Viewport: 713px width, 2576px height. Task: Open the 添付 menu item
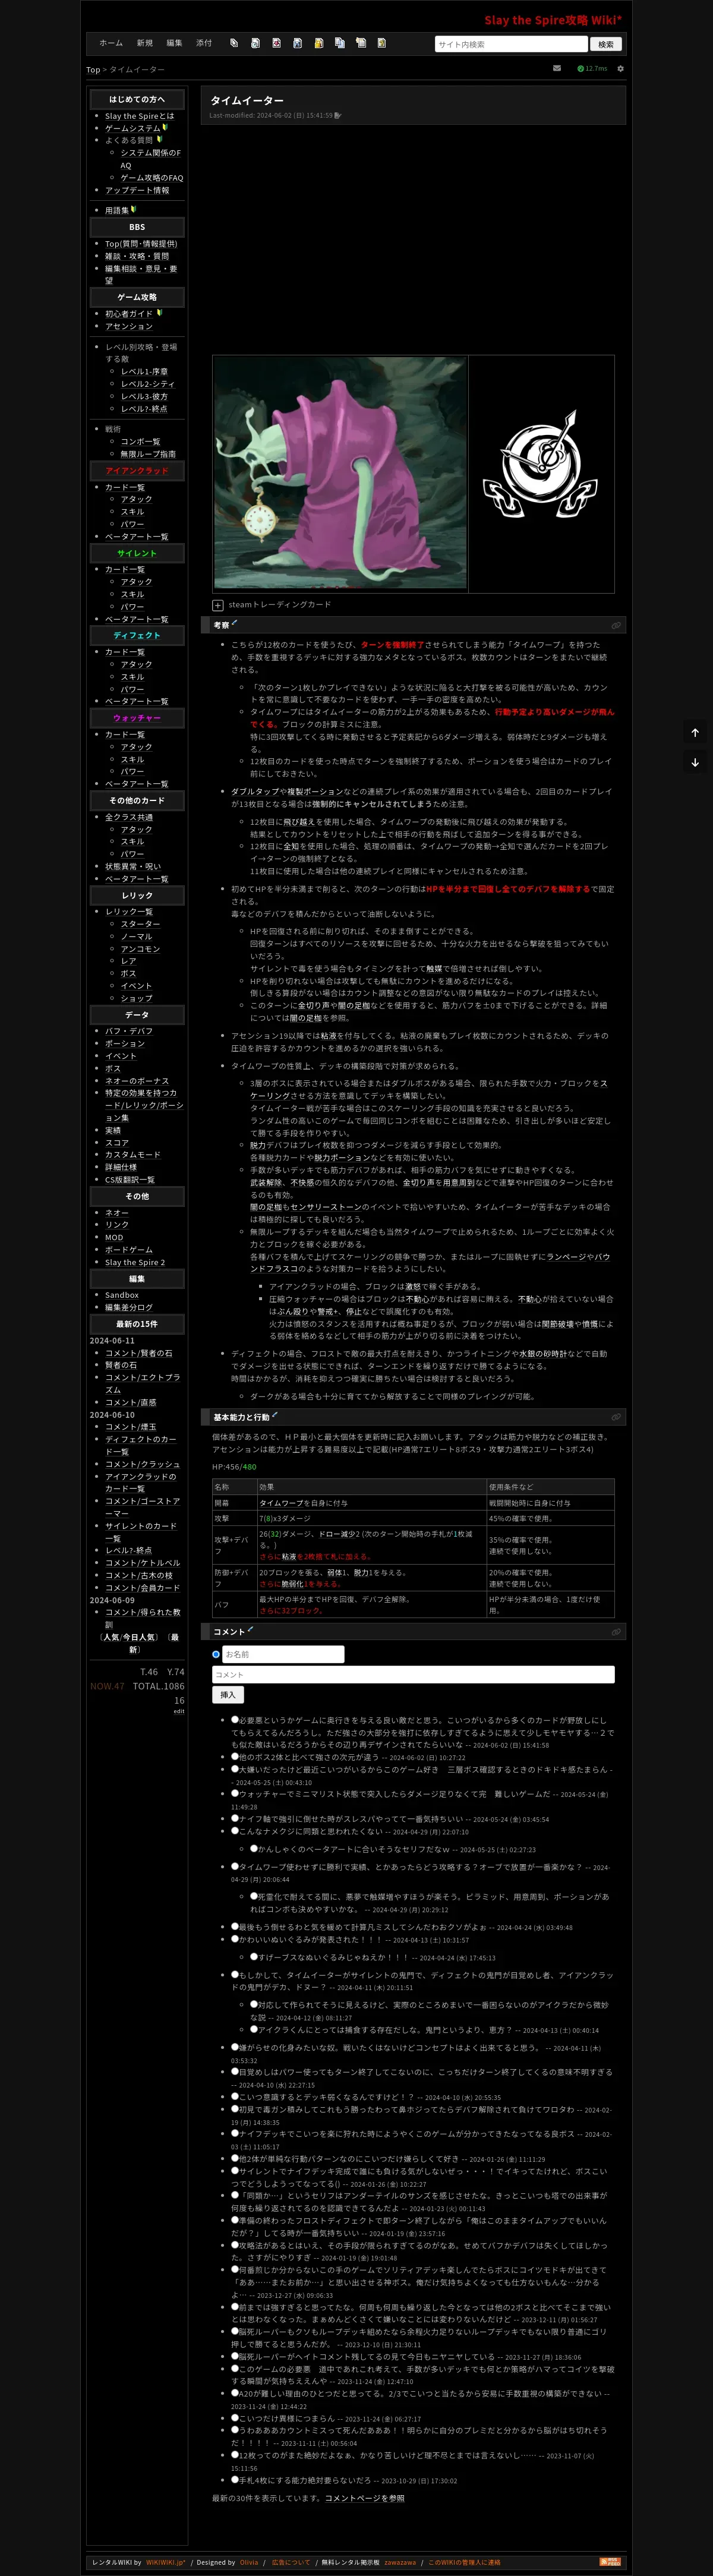pos(204,43)
